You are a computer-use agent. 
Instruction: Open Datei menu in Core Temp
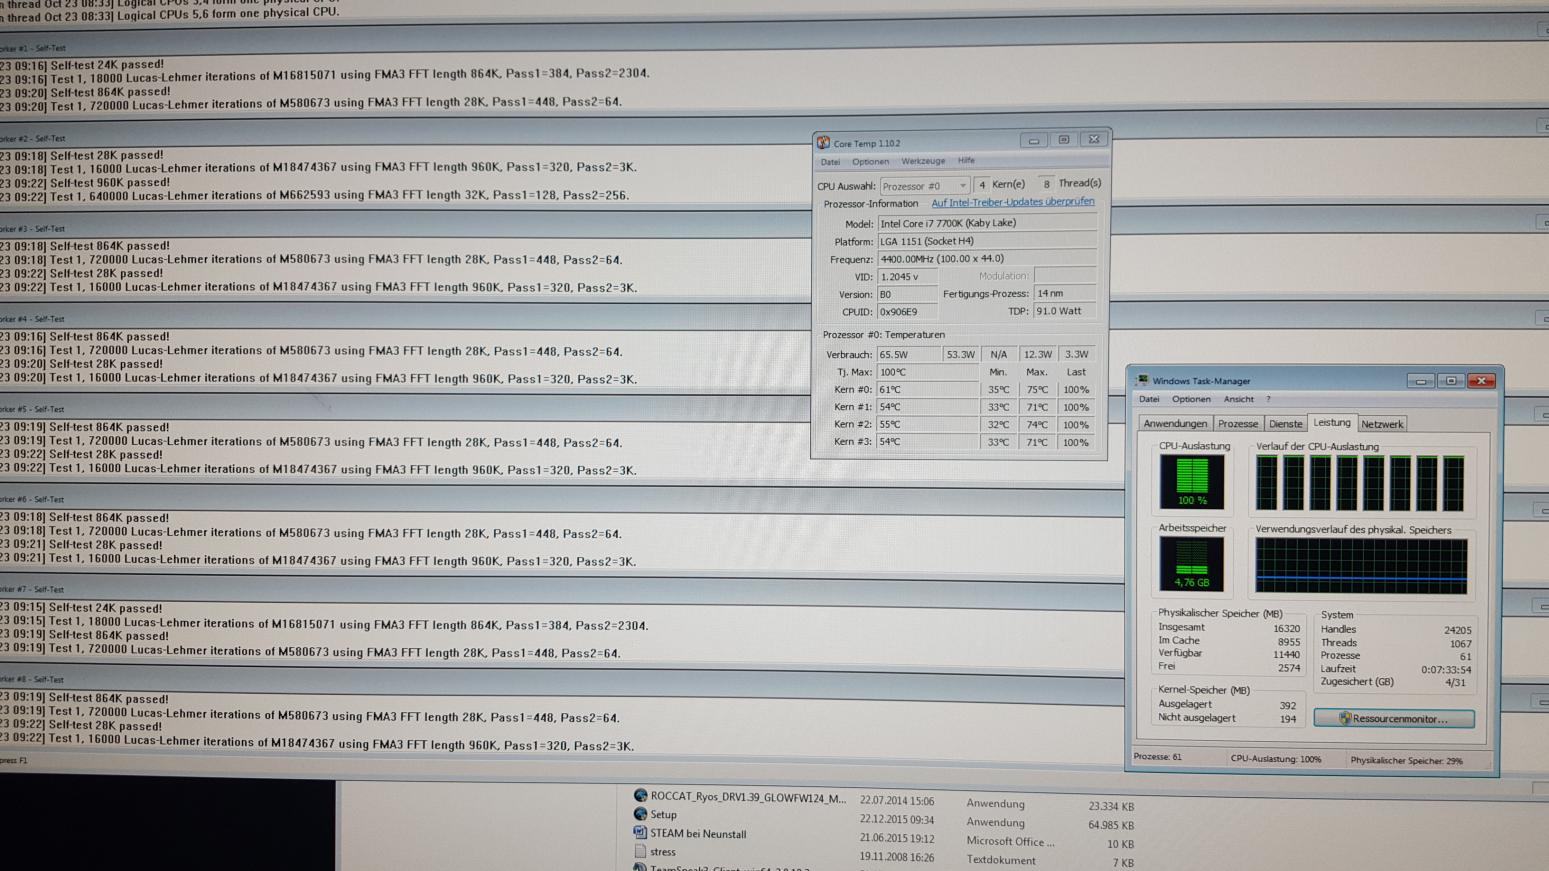tap(830, 162)
